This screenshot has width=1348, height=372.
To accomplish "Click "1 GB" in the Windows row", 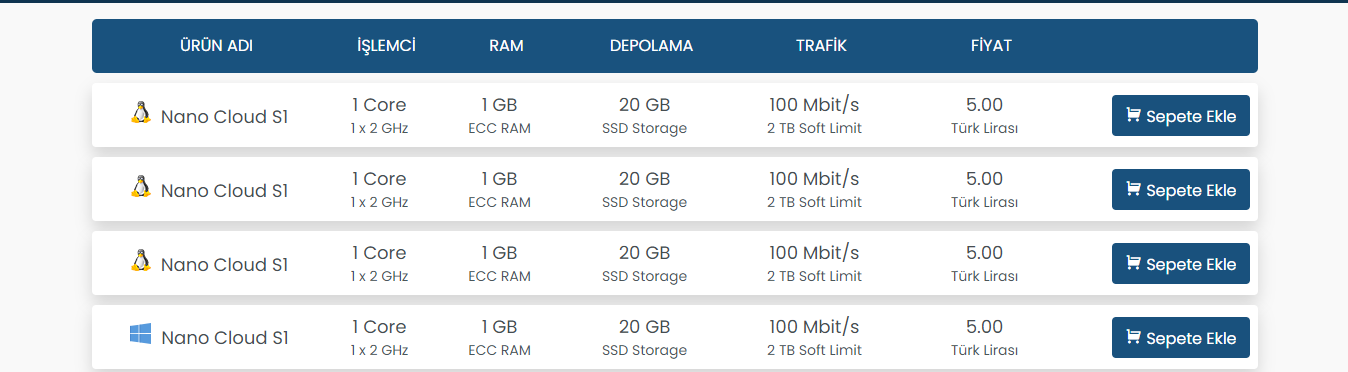I will pos(499,327).
